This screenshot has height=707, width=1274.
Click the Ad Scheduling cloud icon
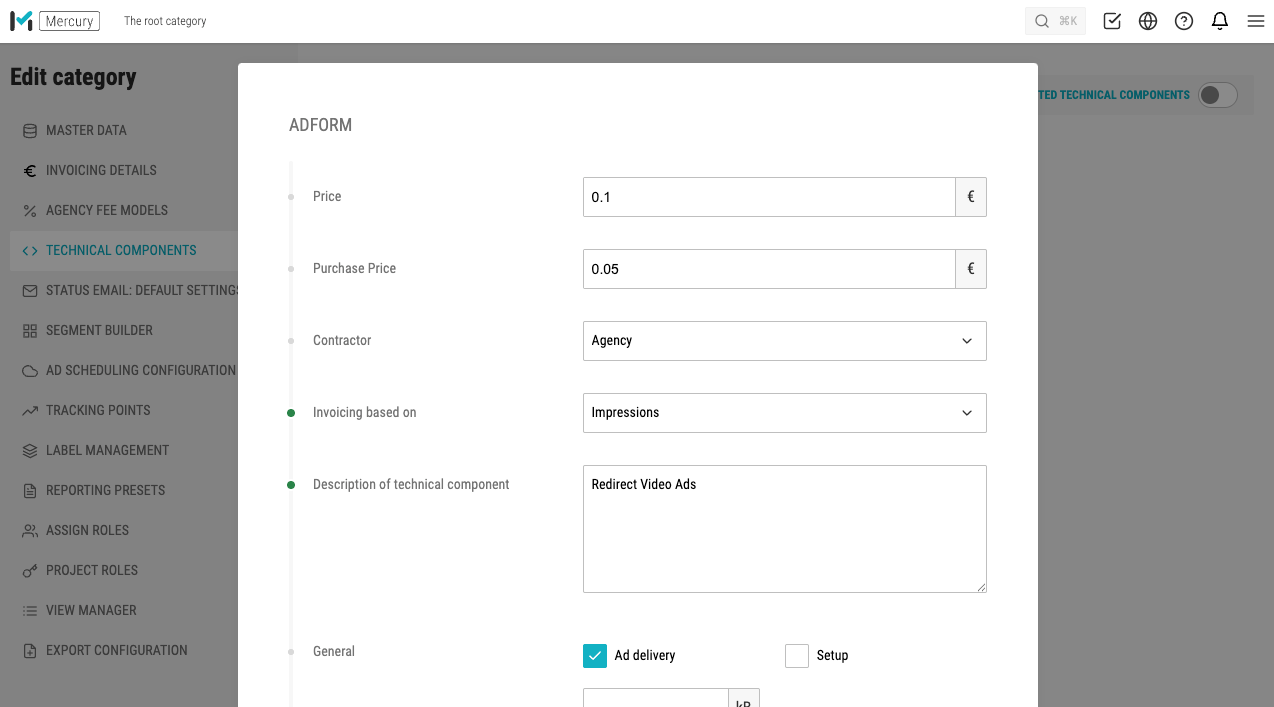[30, 370]
